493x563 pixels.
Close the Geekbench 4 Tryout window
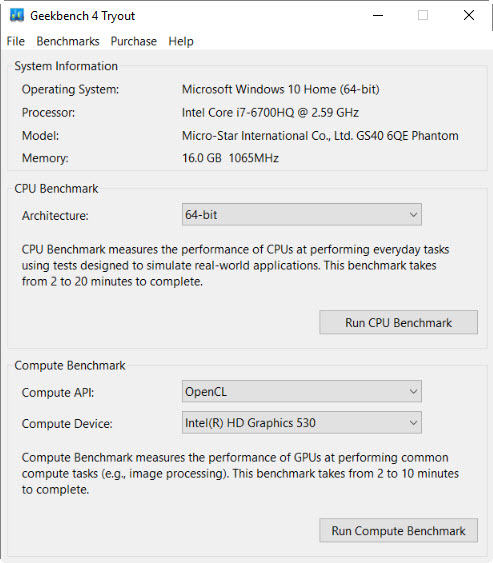(x=469, y=15)
